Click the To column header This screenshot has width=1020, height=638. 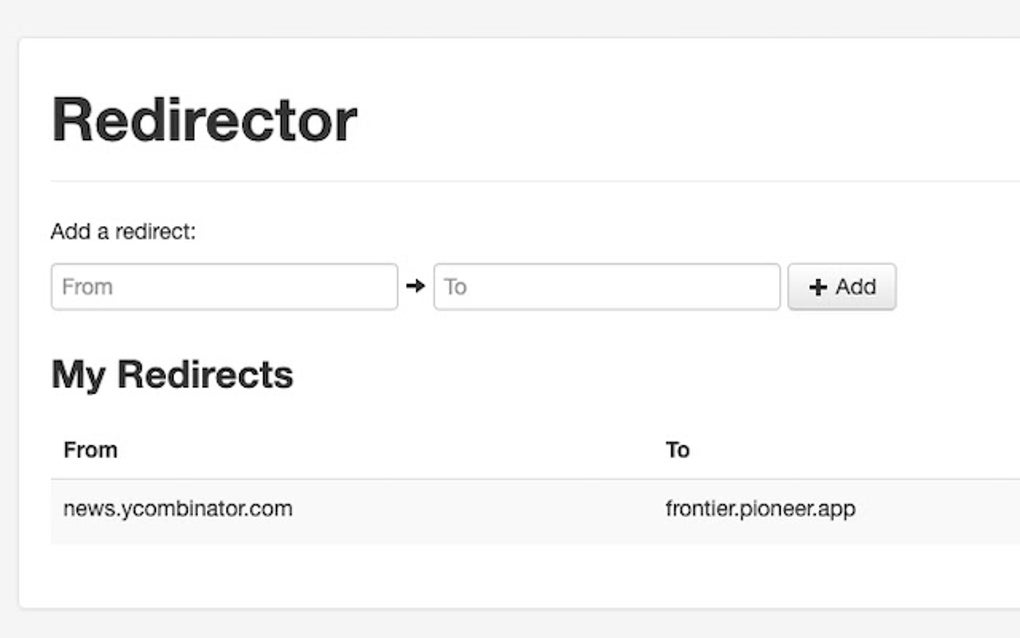coord(679,450)
